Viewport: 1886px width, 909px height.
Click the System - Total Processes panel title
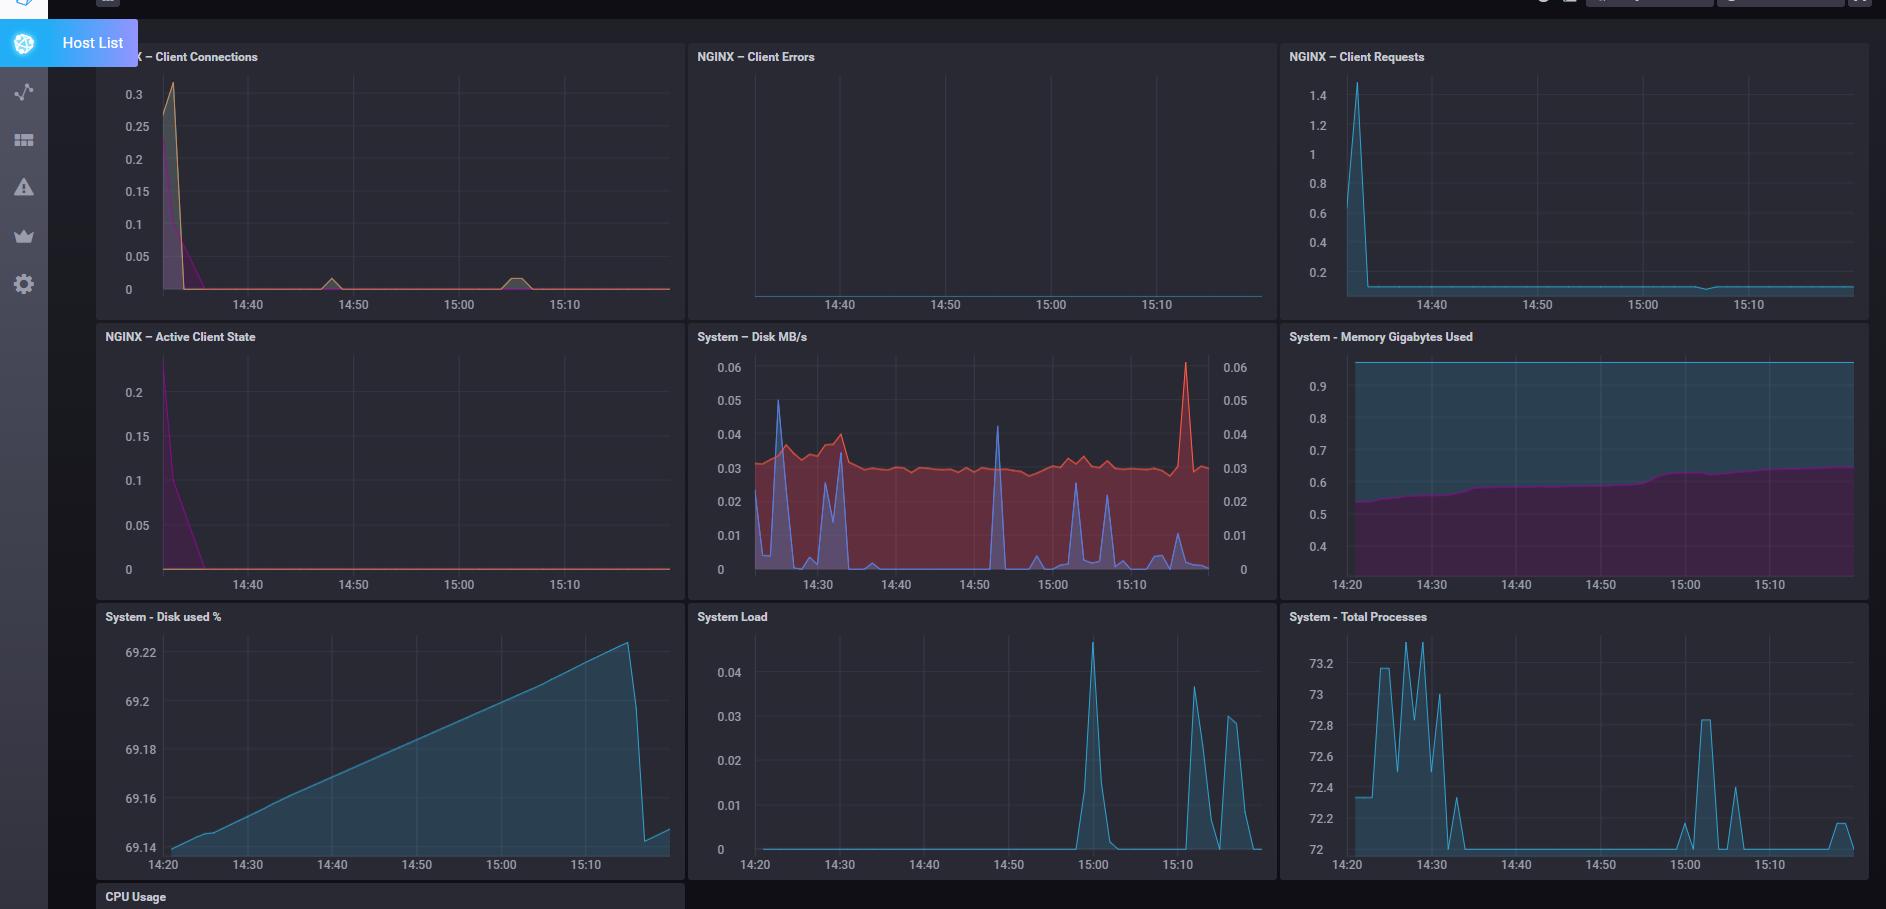tap(1357, 617)
